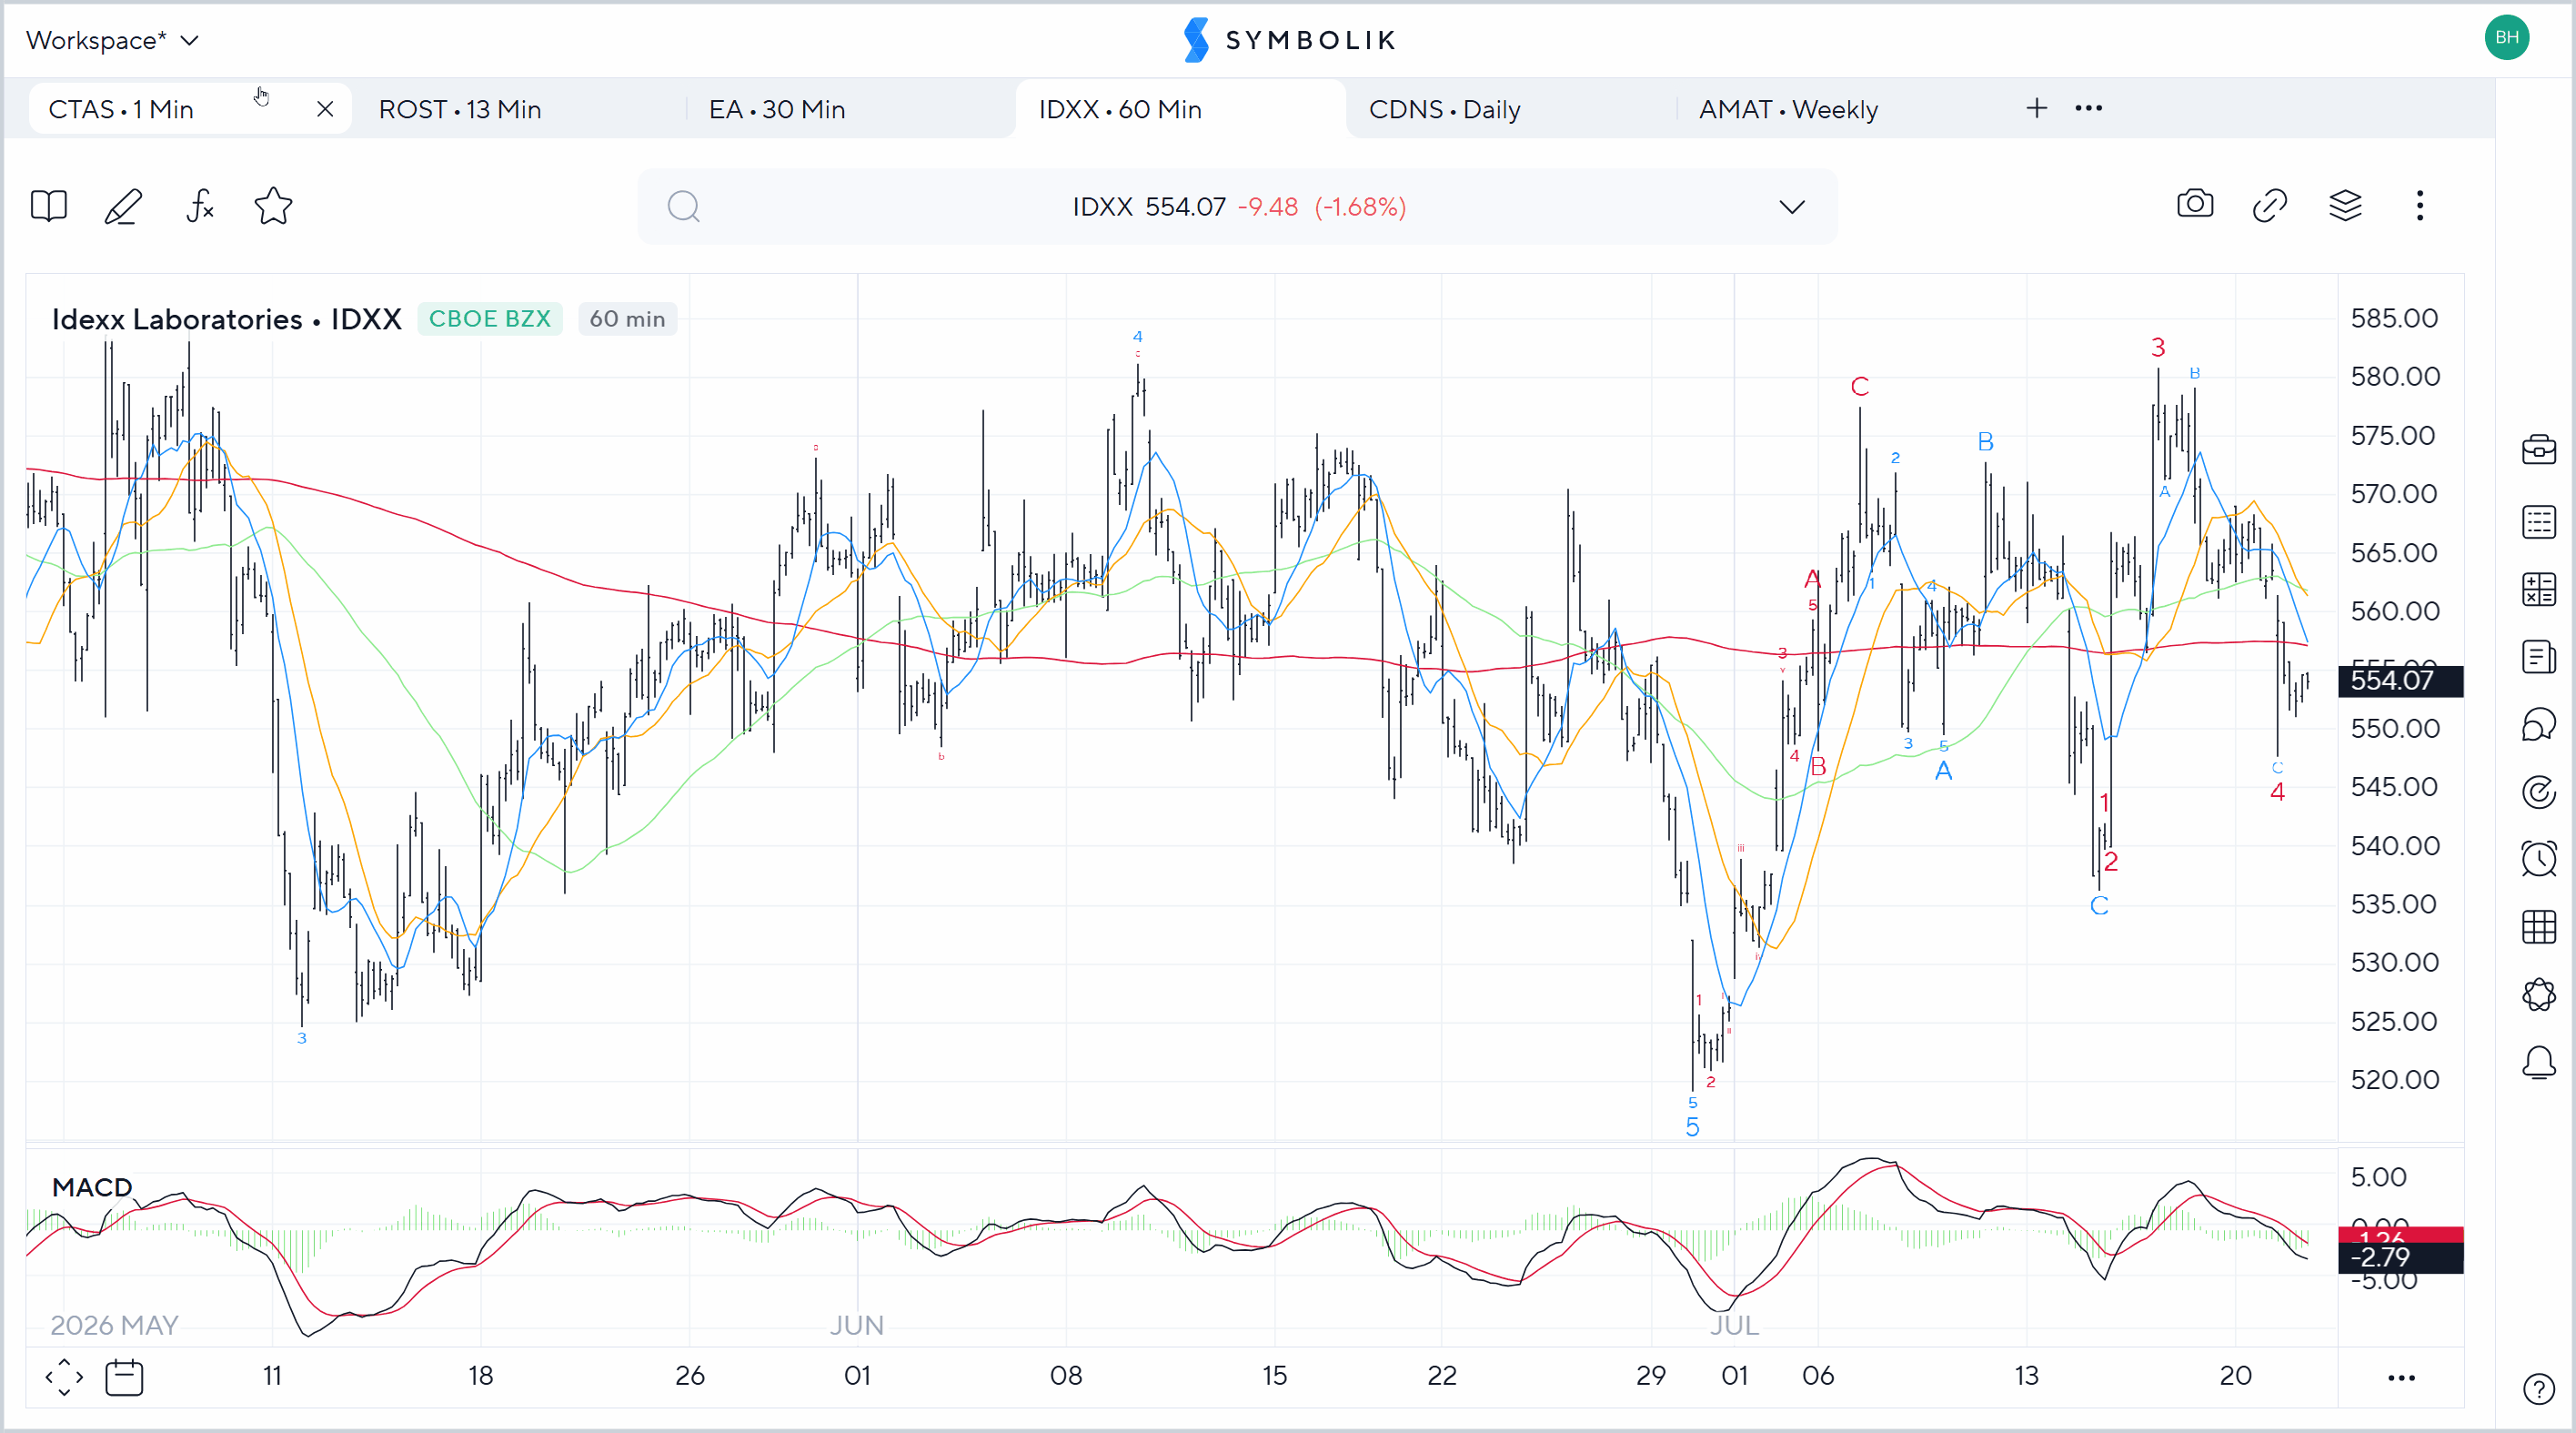
Task: Open the drawing pencil tool
Action: pos(123,207)
